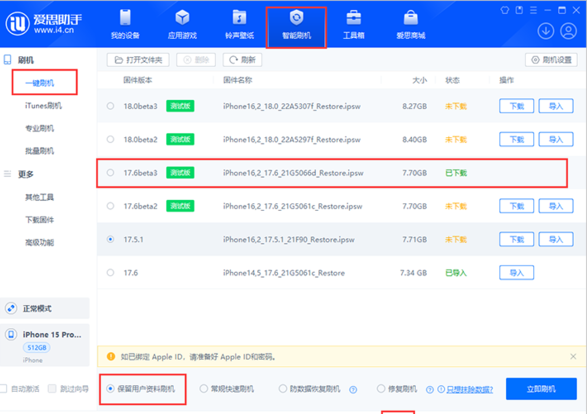The height and width of the screenshot is (414, 587).
Task: Click the 刷机 phone icon in sidebar
Action: tap(7, 60)
